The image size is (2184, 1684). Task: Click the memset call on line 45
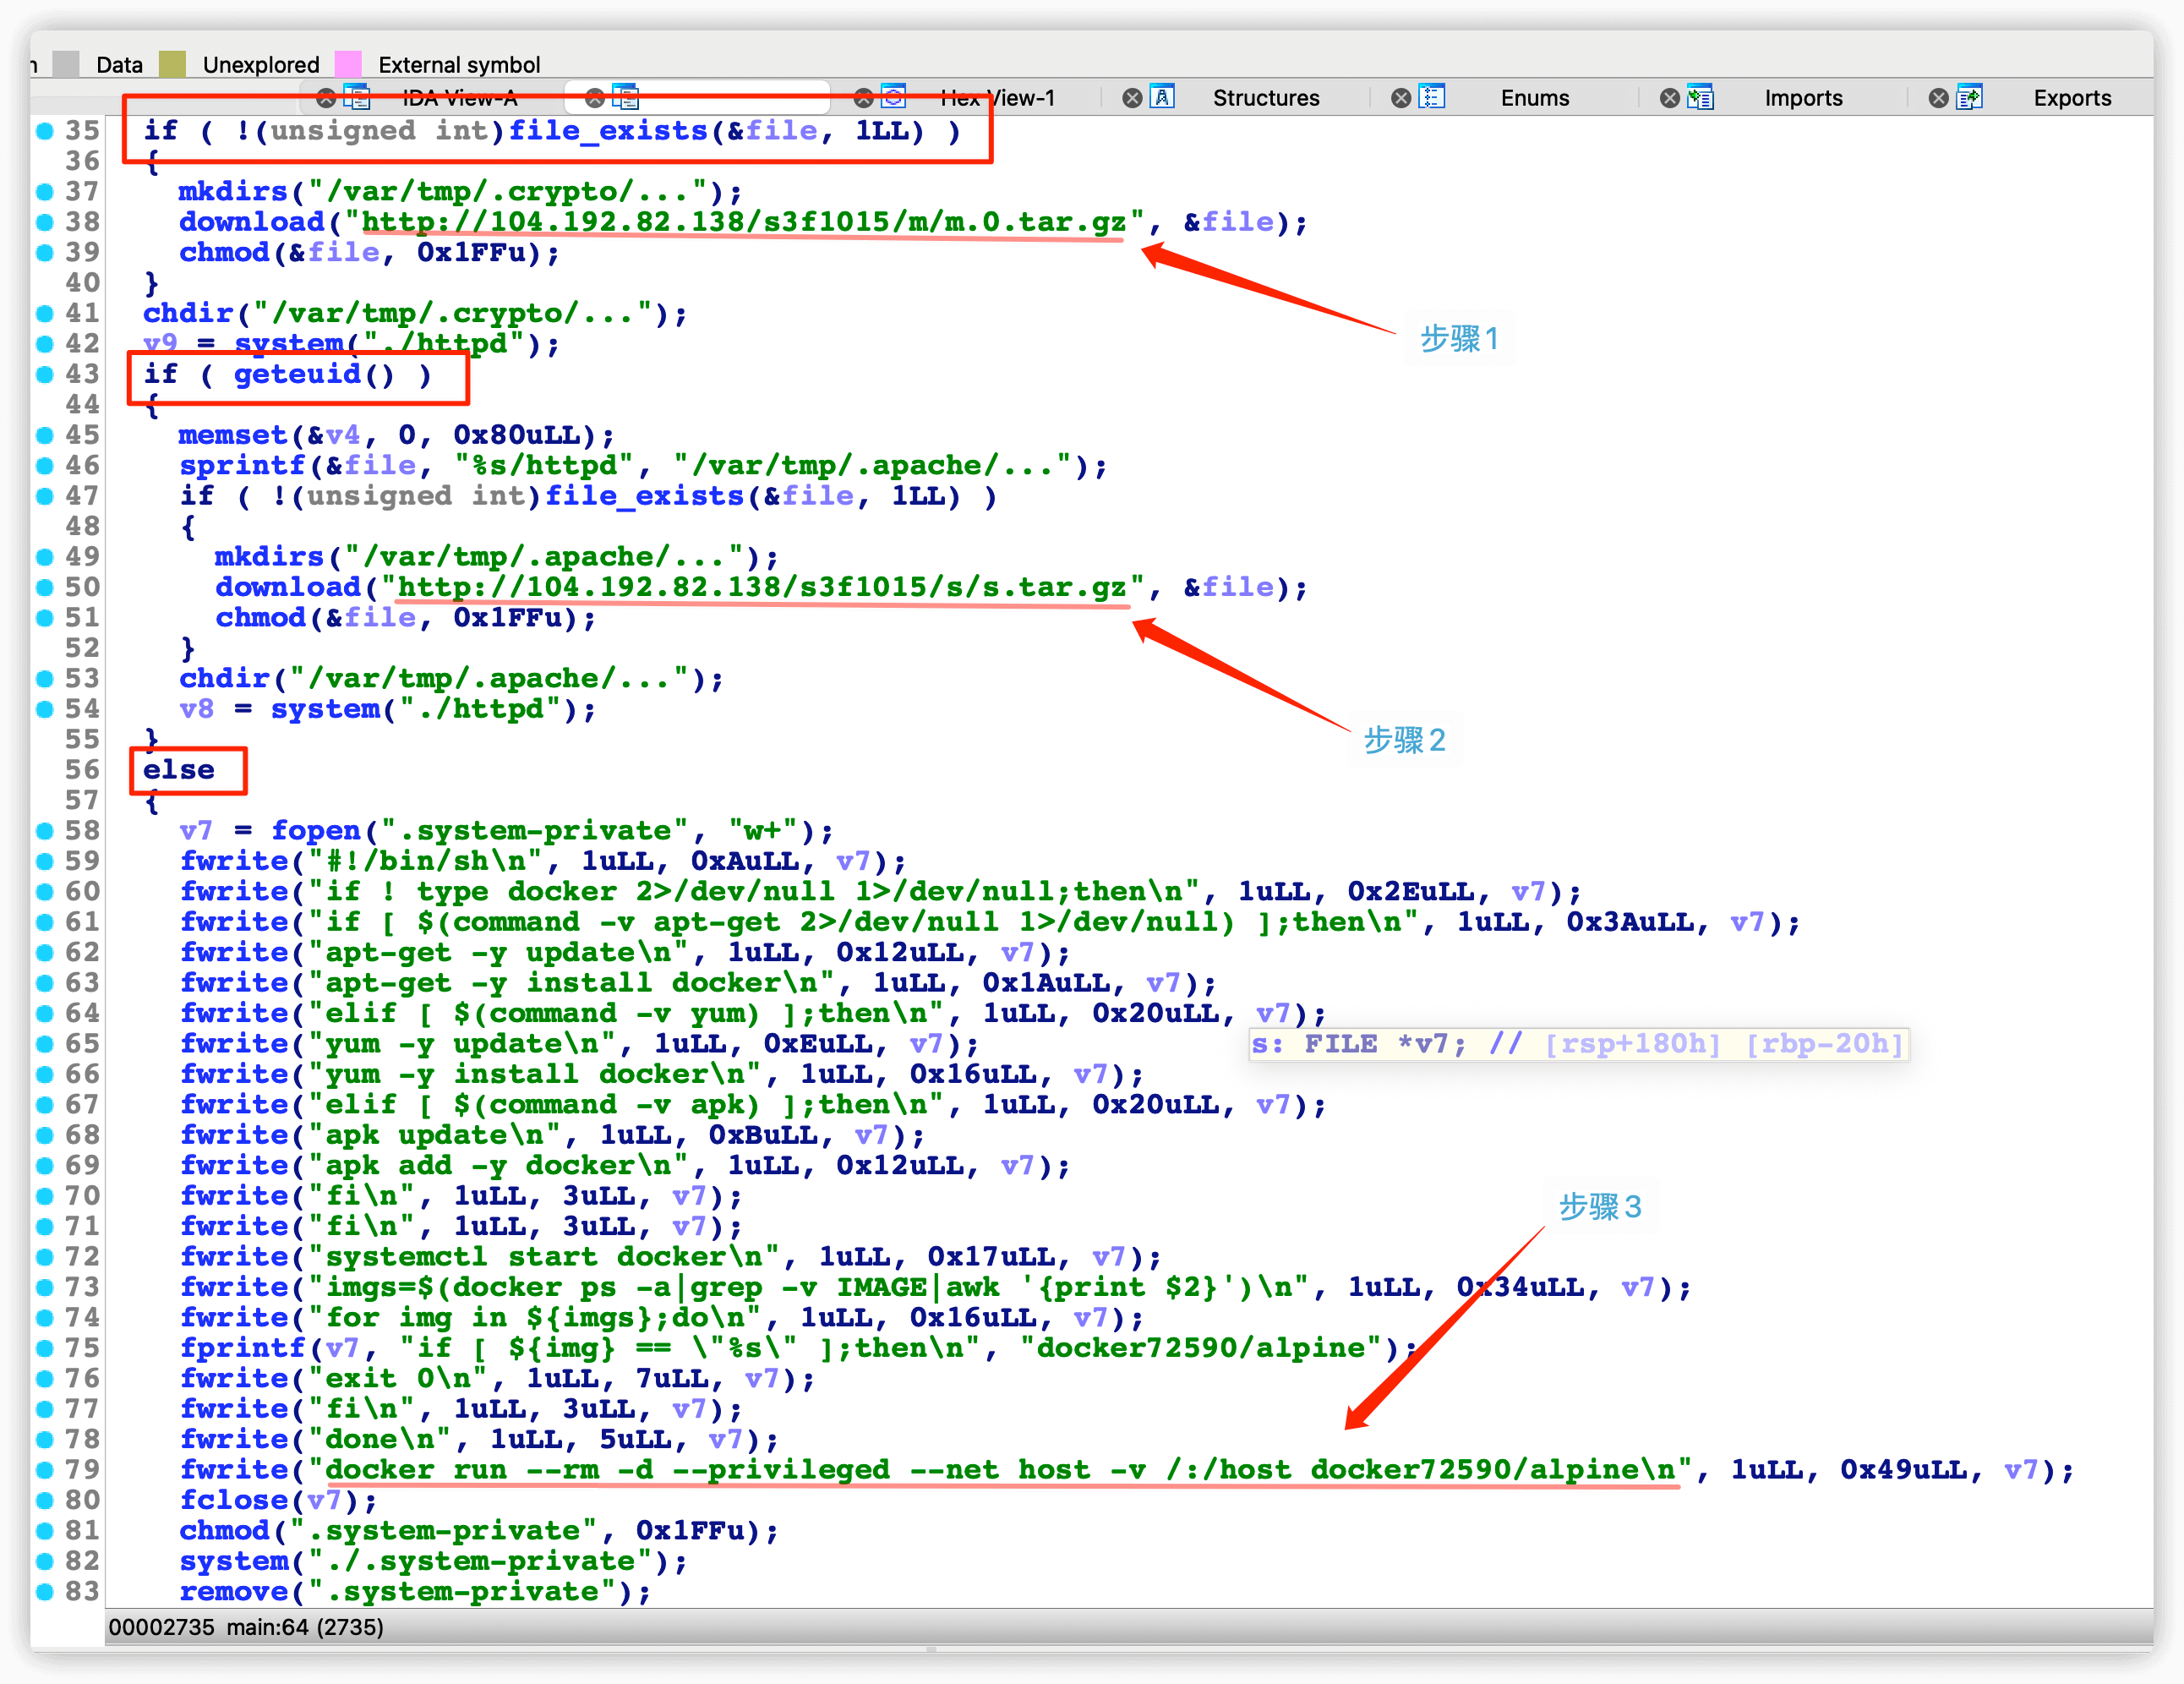[x=233, y=435]
